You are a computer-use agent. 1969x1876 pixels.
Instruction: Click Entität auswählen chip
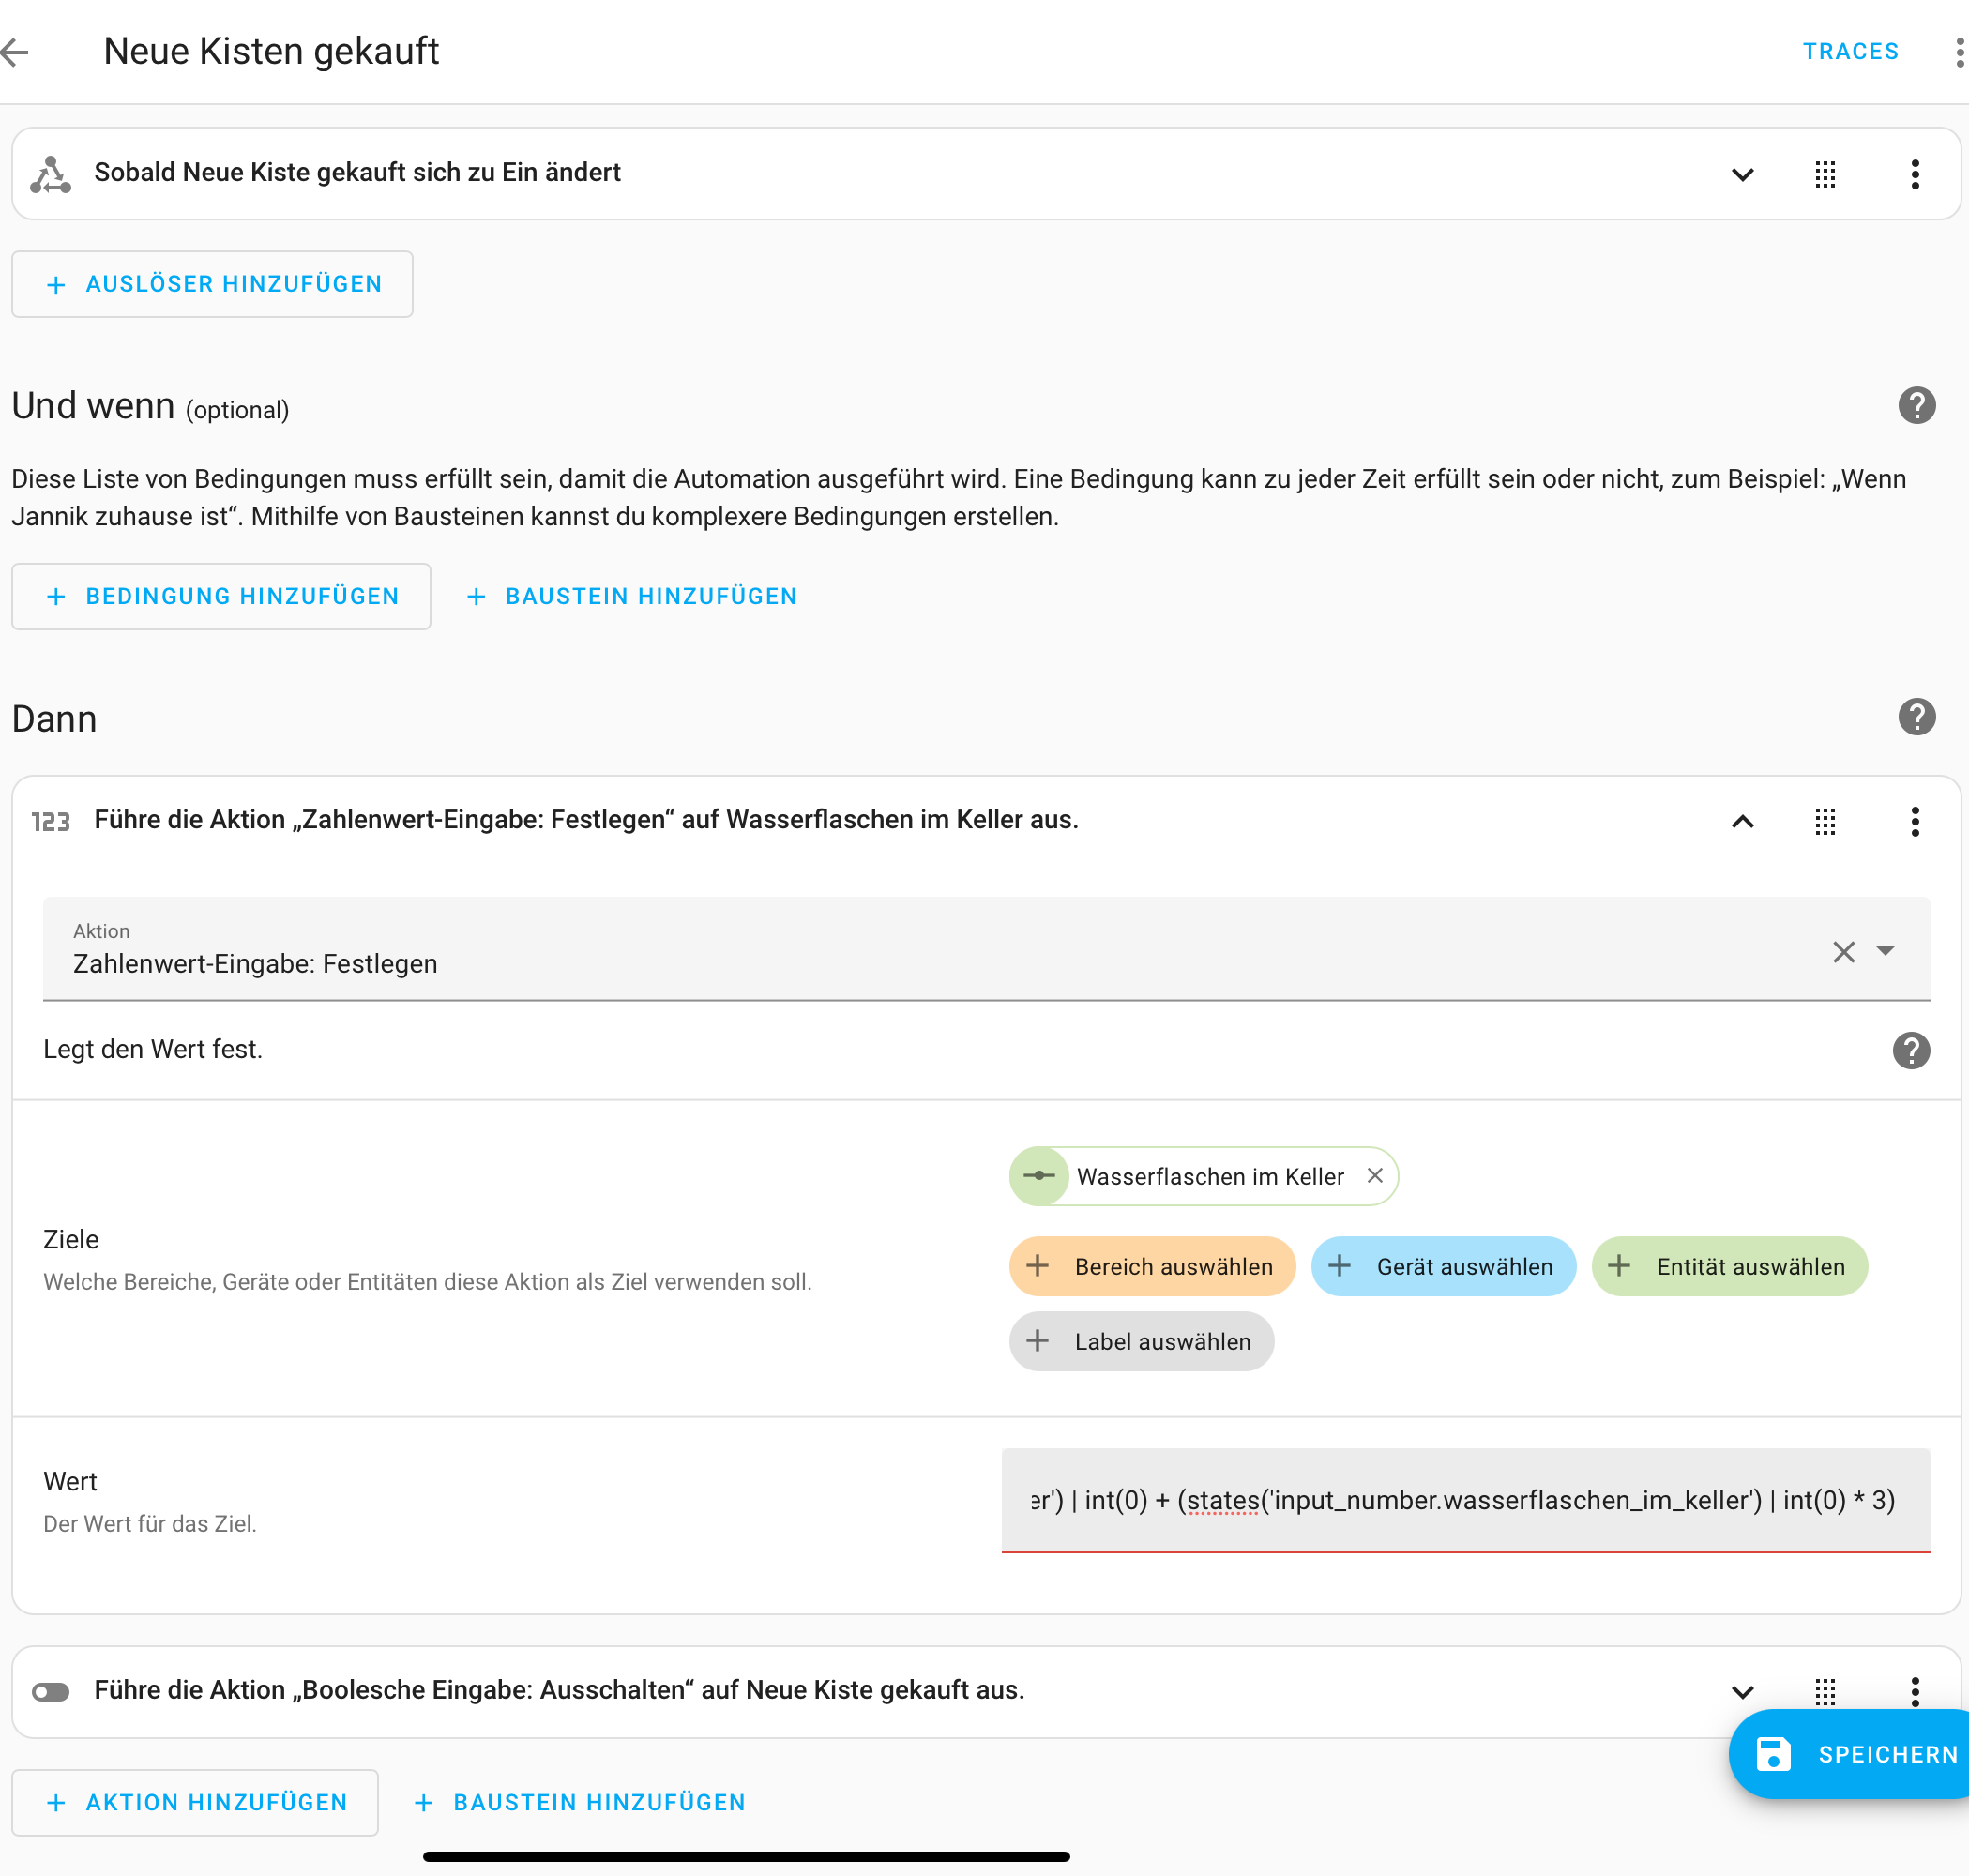coord(1729,1266)
